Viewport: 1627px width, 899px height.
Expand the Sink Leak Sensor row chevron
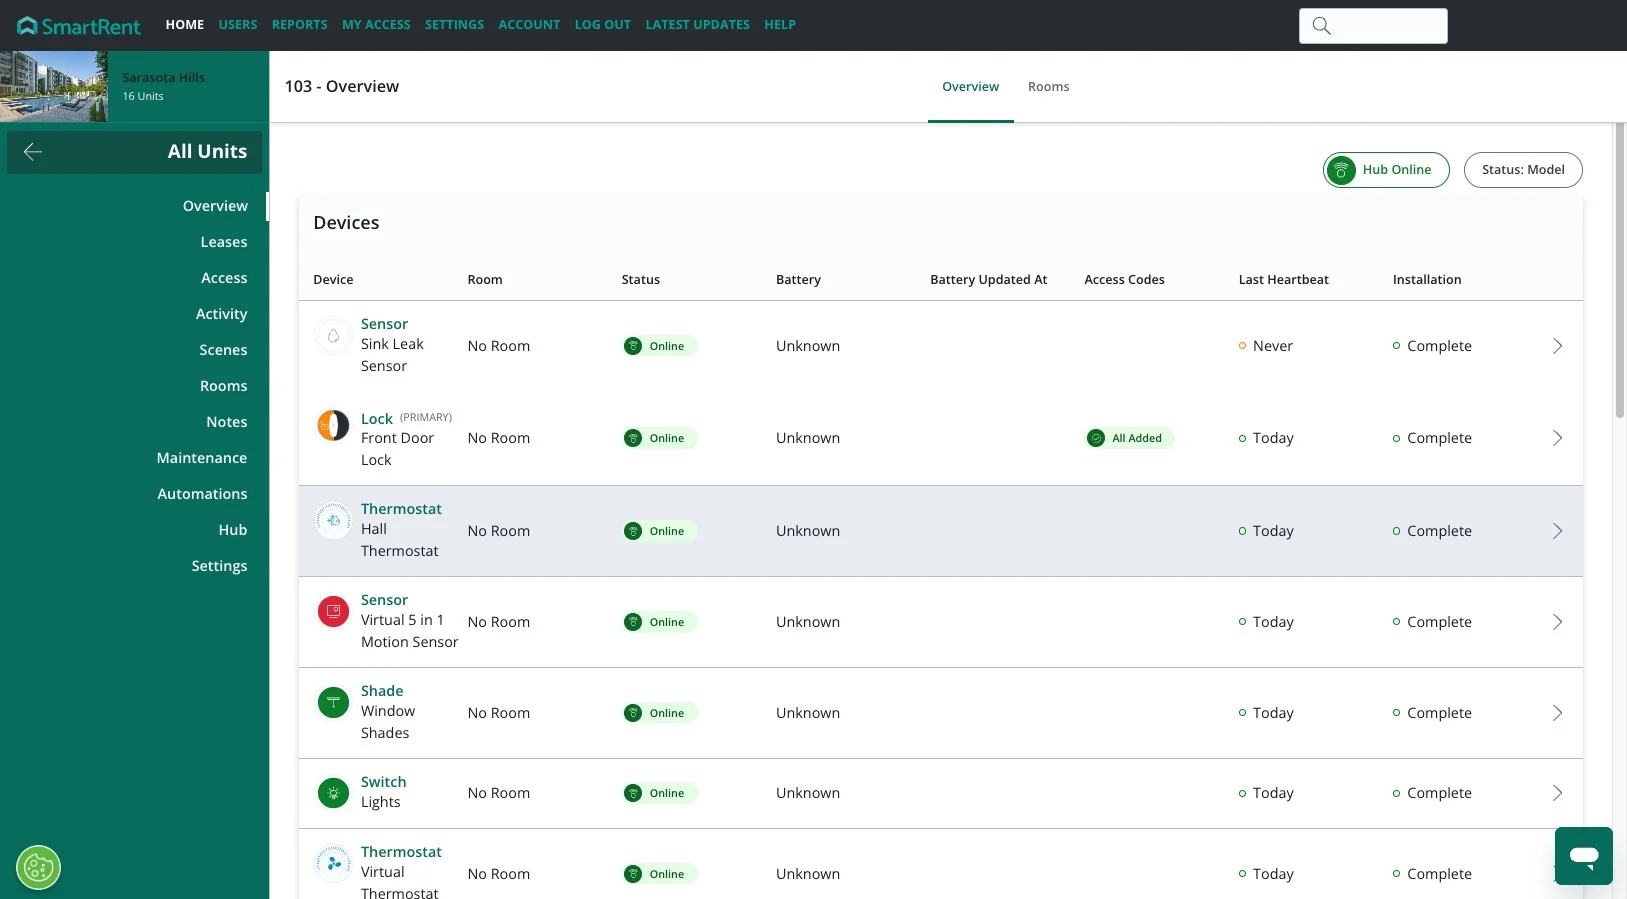(x=1557, y=346)
